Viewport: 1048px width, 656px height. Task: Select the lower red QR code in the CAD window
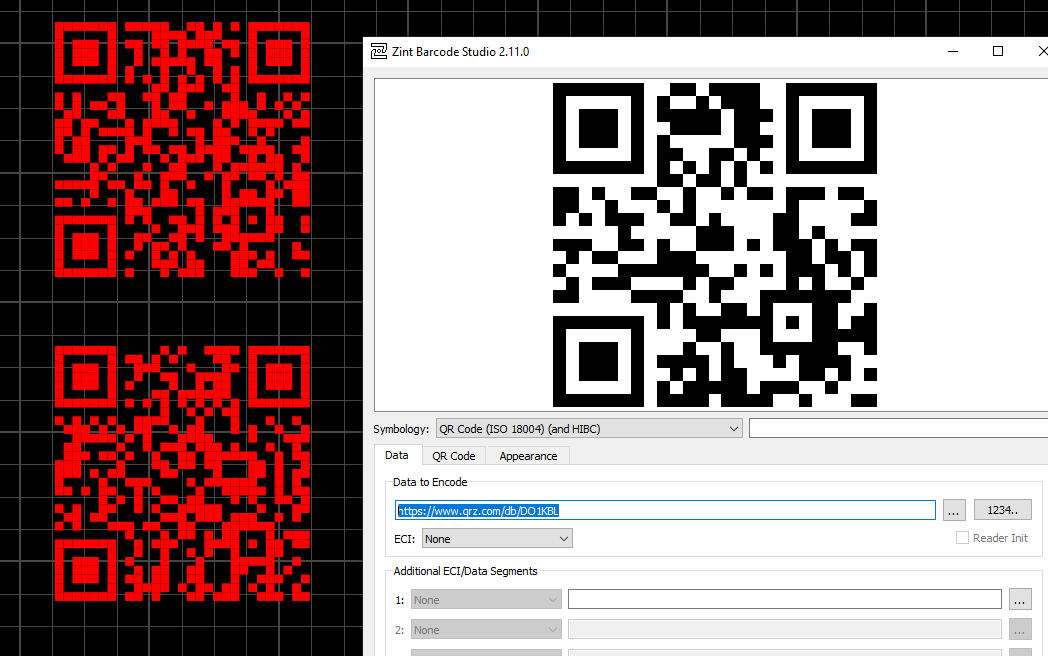(182, 473)
